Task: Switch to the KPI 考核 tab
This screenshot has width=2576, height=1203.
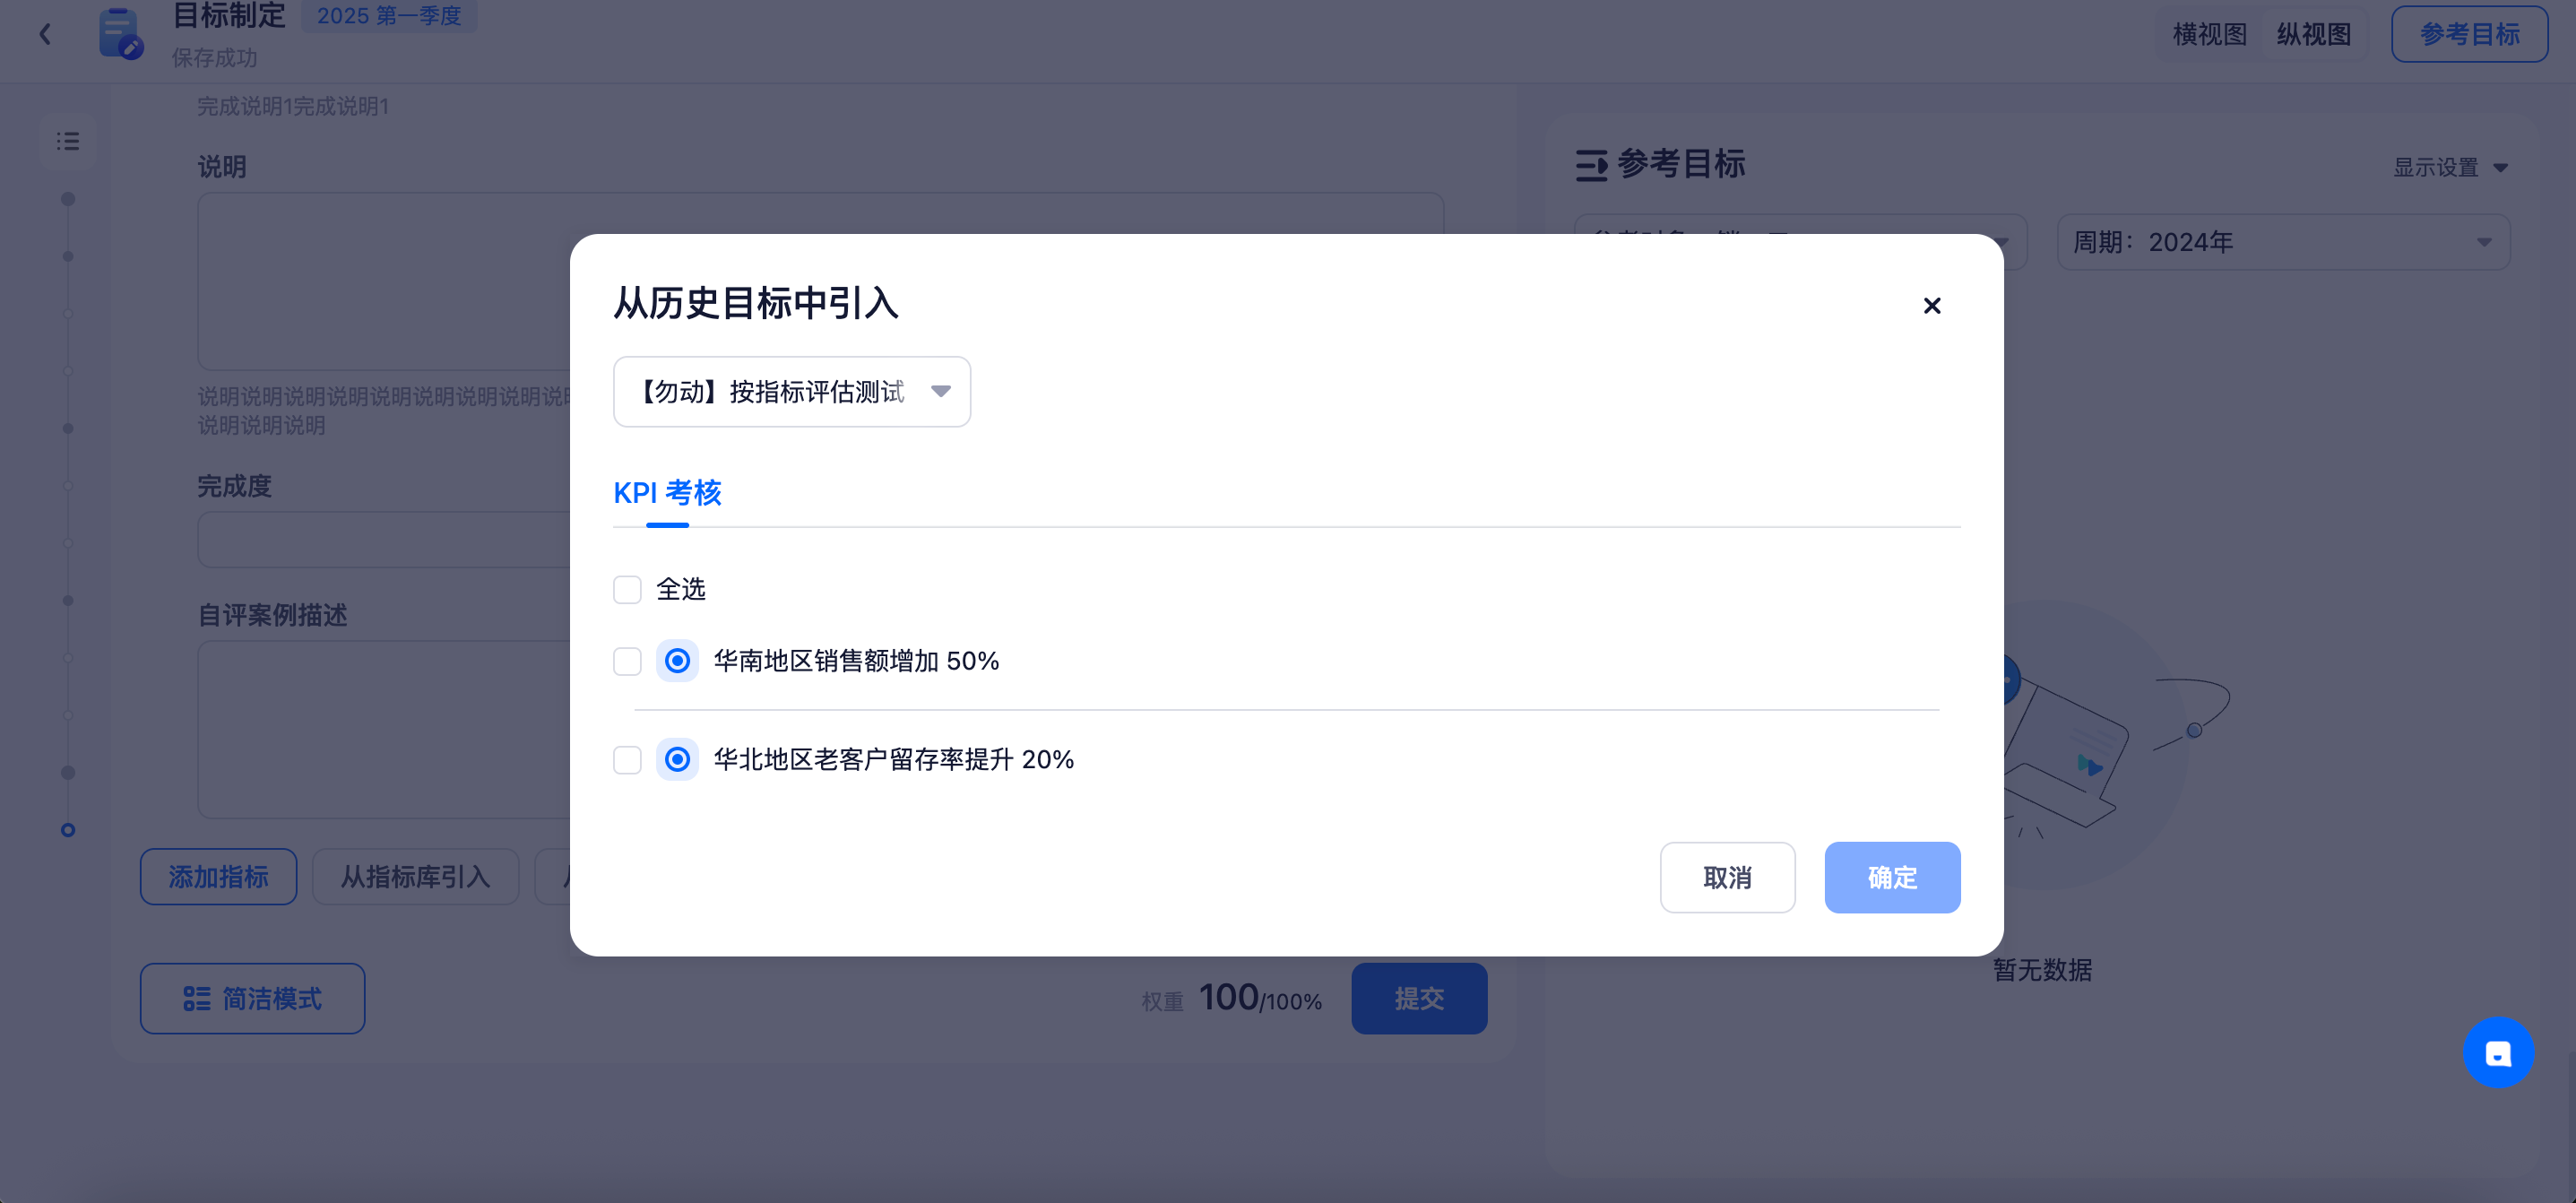Action: pyautogui.click(x=667, y=493)
